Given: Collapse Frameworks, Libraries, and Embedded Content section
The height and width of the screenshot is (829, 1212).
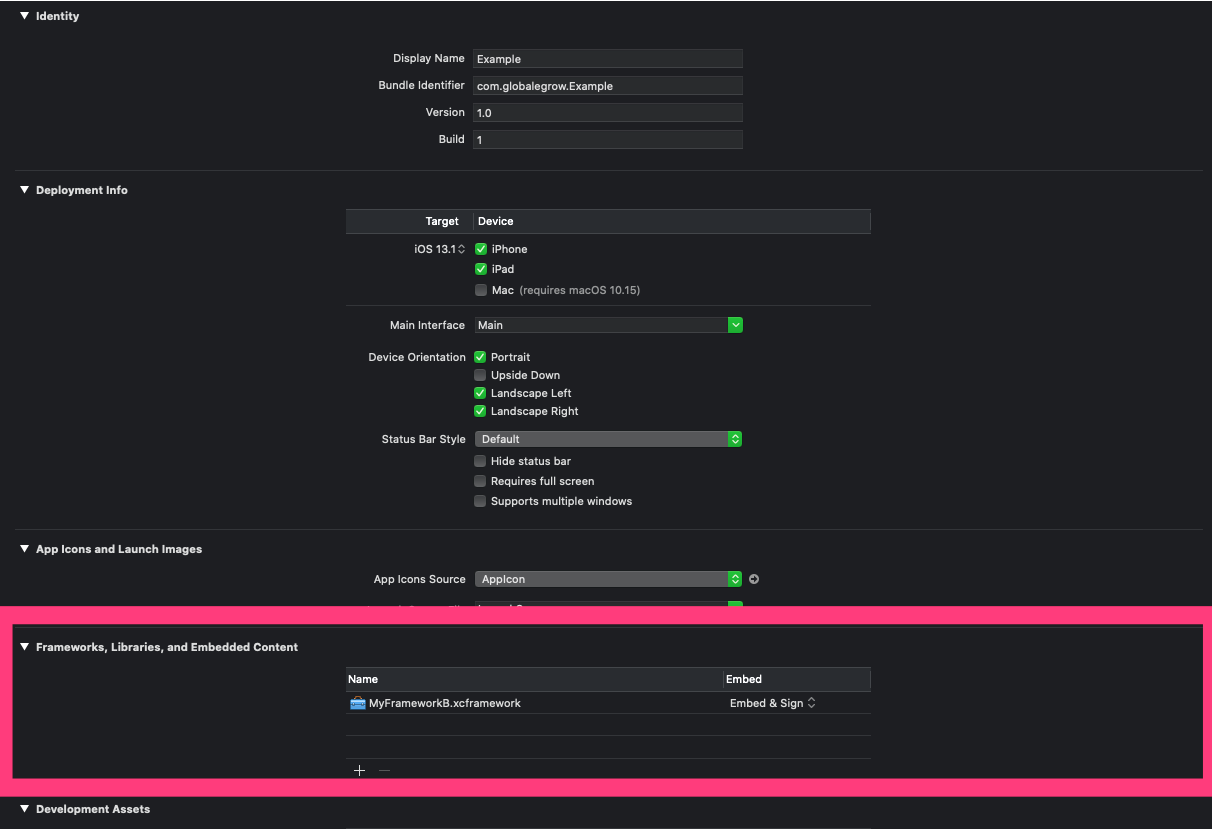Looking at the screenshot, I should pos(25,647).
